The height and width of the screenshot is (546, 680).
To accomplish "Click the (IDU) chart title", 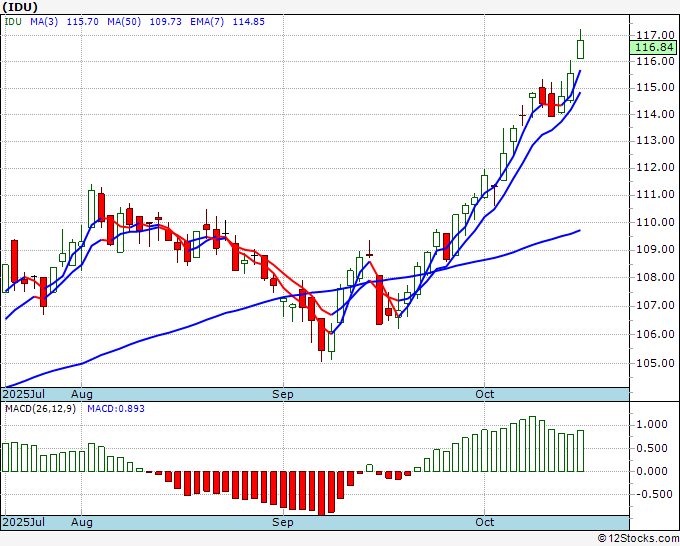I will pyautogui.click(x=20, y=7).
